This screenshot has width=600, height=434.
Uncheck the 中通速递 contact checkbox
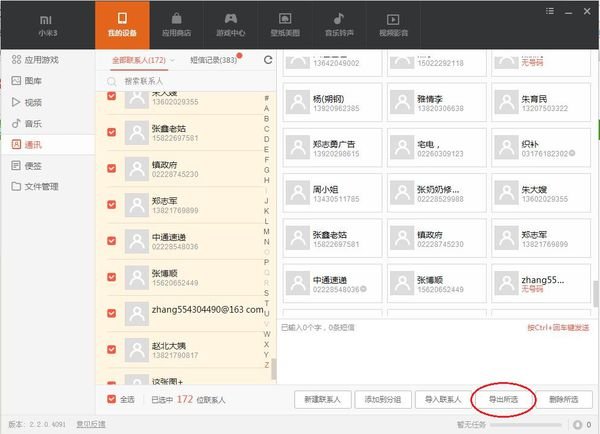112,241
